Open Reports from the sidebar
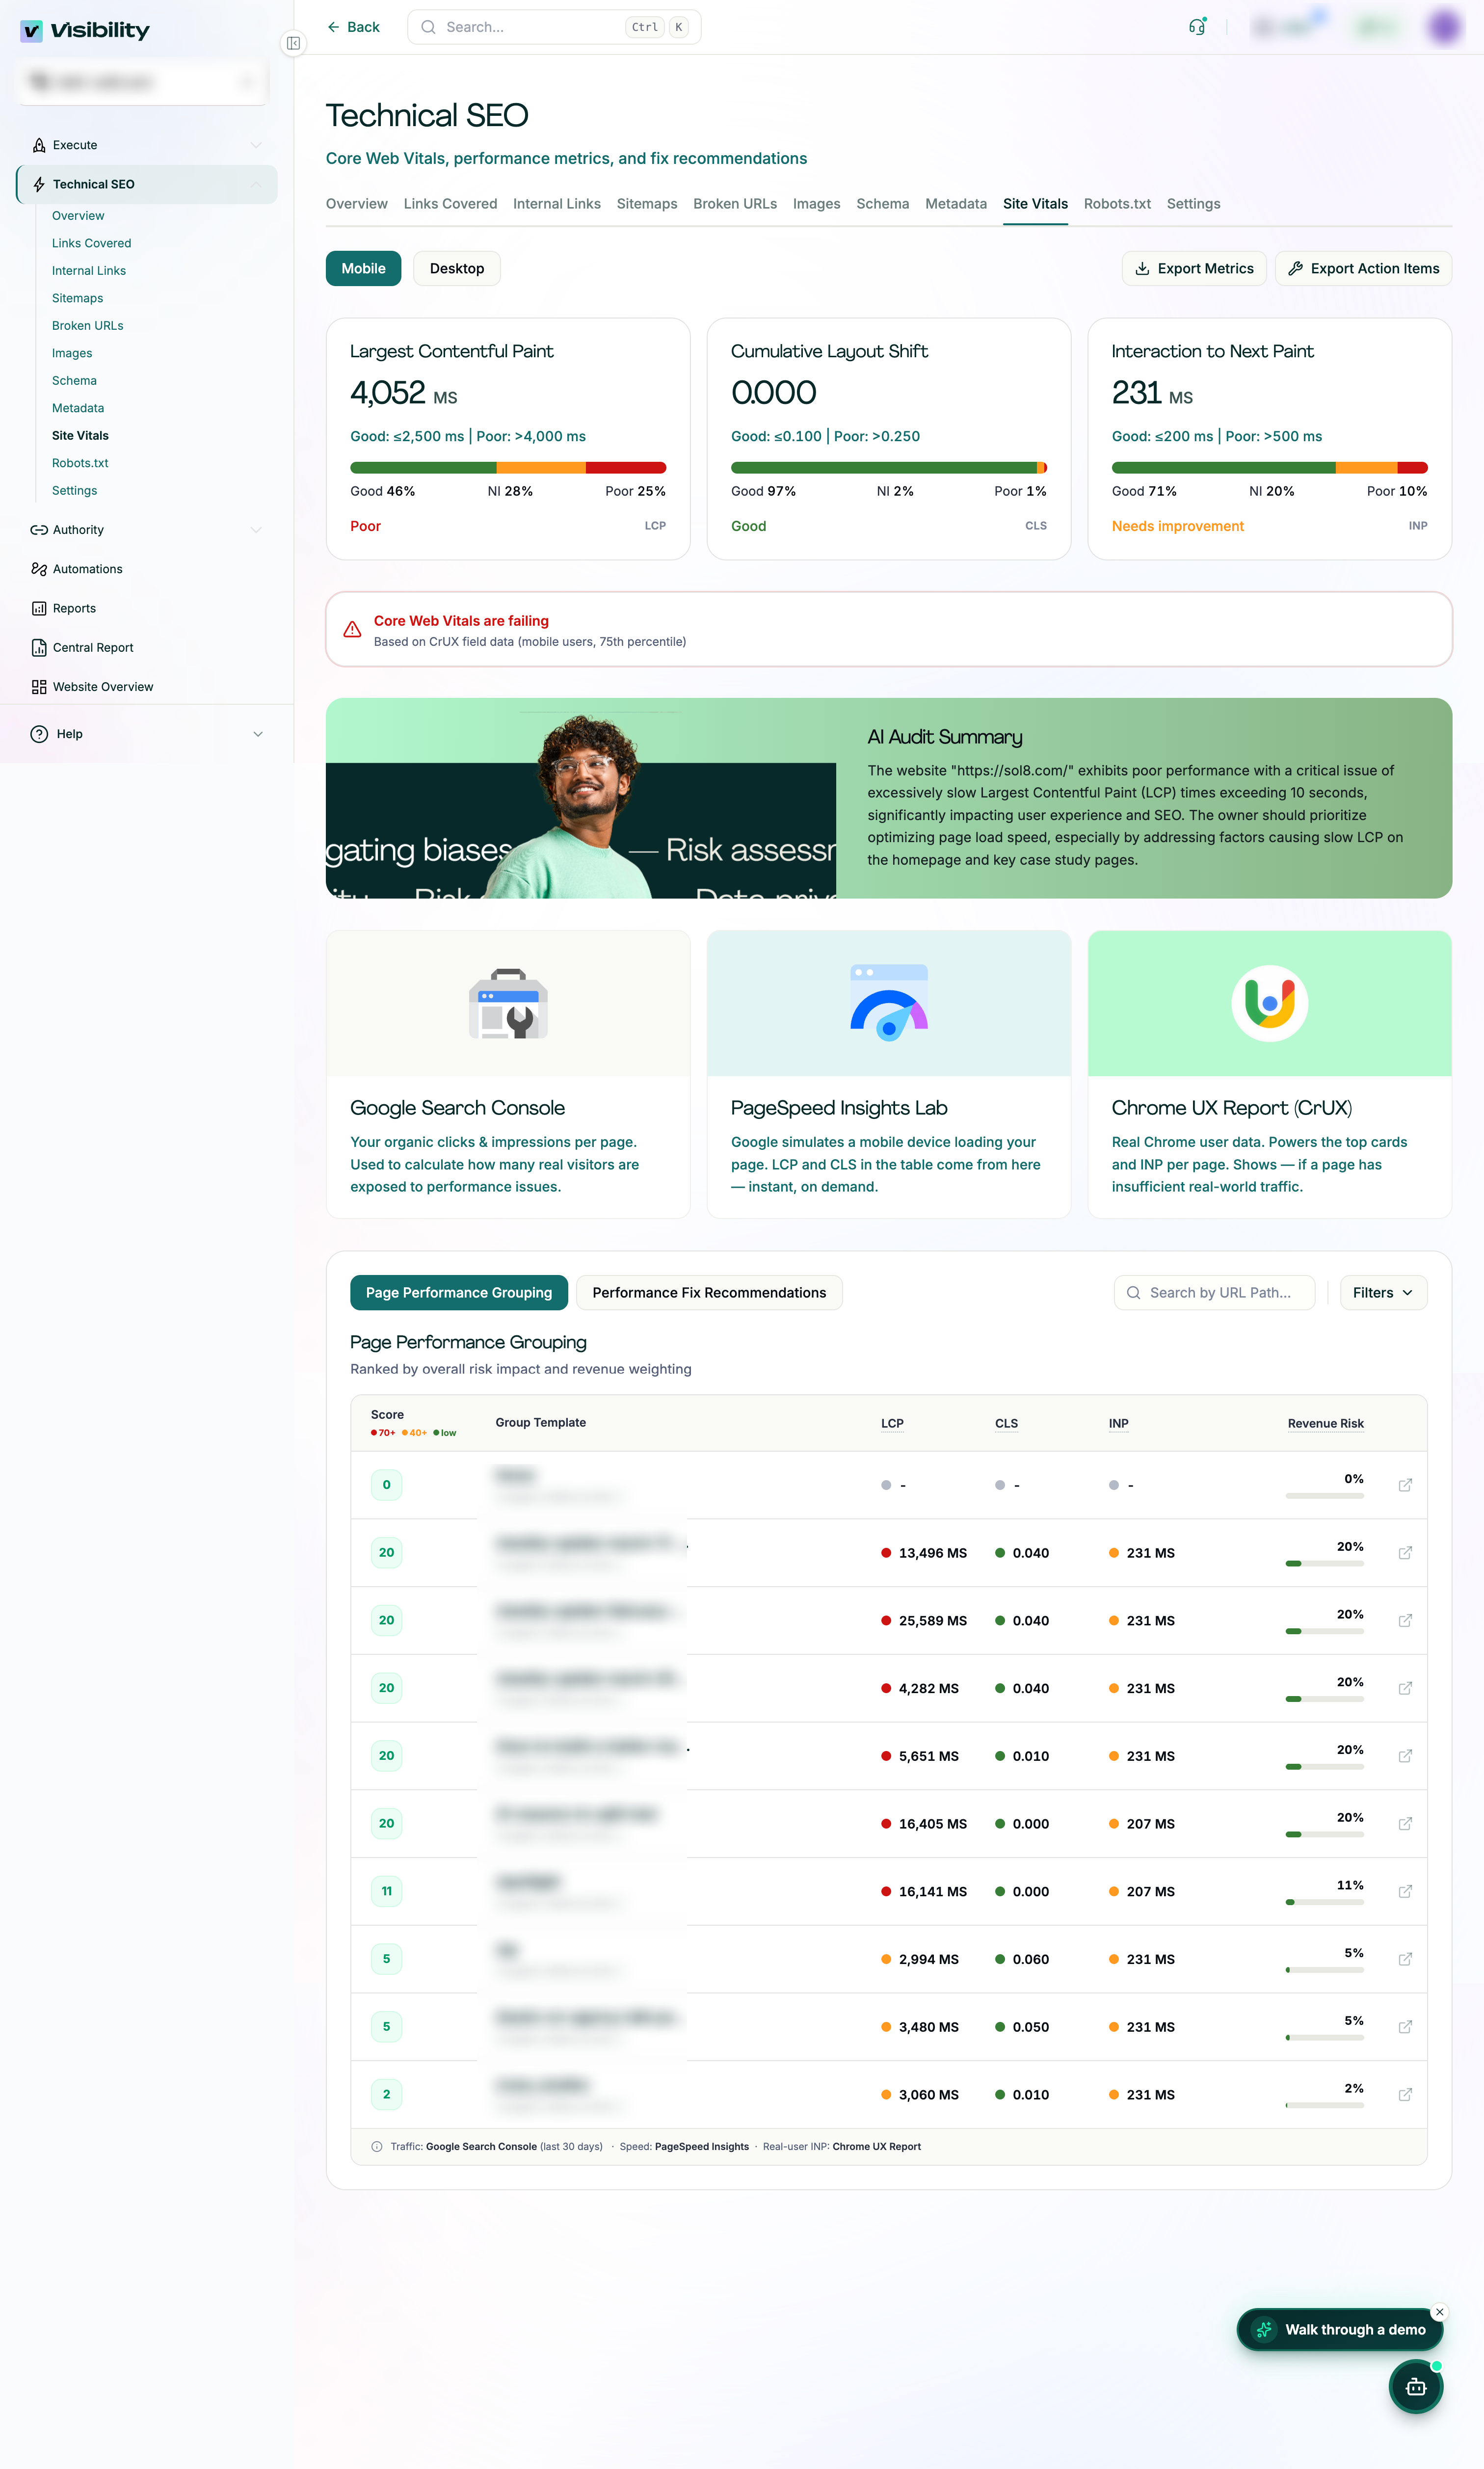Screen dimensions: 1484x2469 click(146, 608)
